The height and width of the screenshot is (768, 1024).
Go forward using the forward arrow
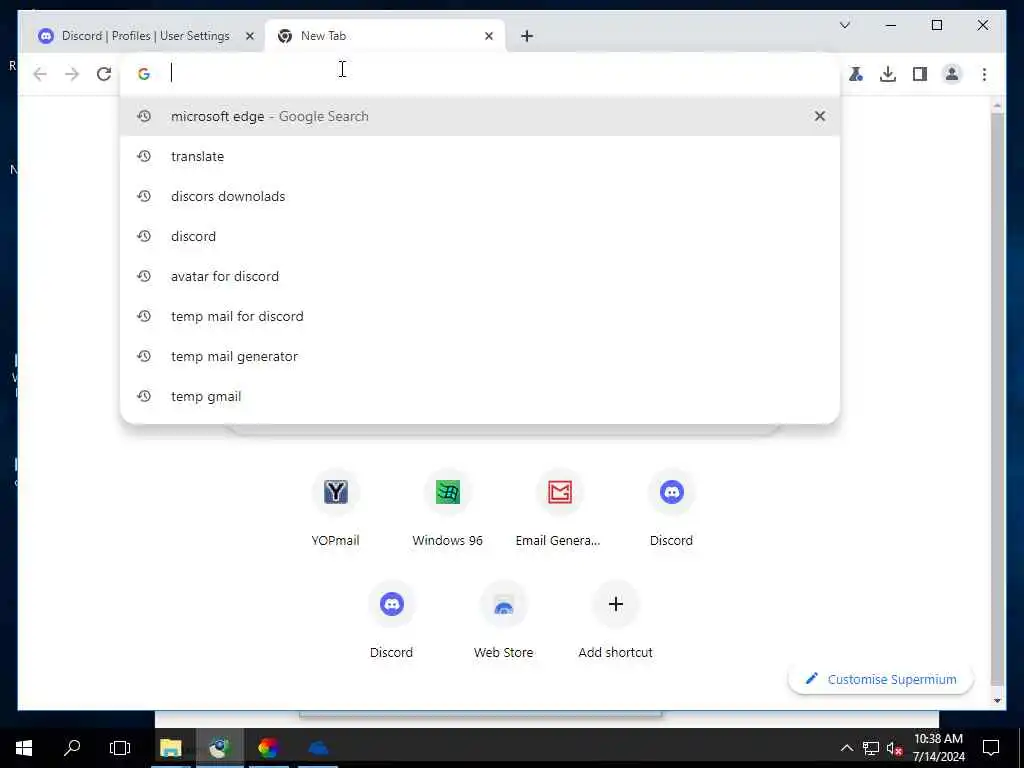(x=72, y=74)
